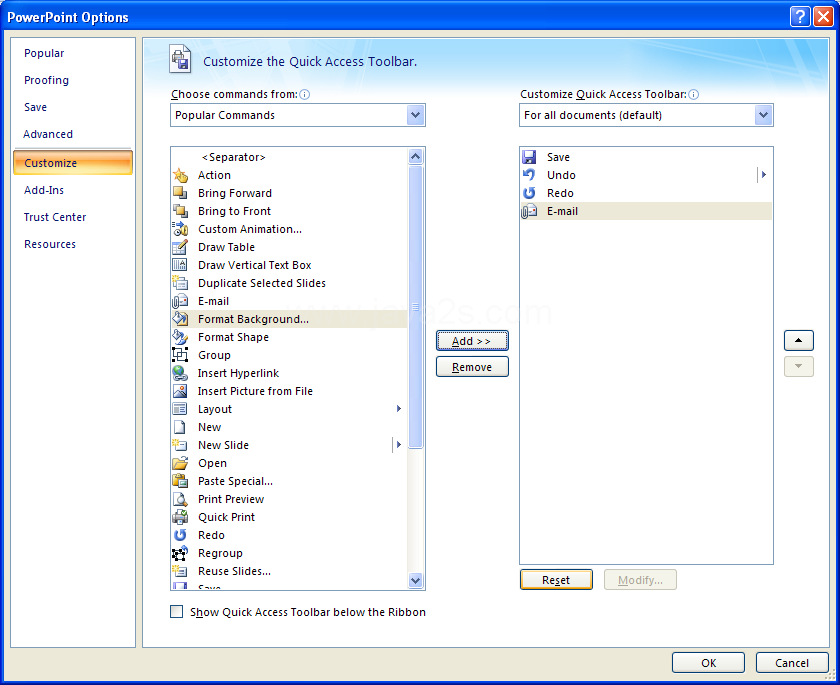Click the Add >> button
The image size is (840, 685).
click(472, 341)
